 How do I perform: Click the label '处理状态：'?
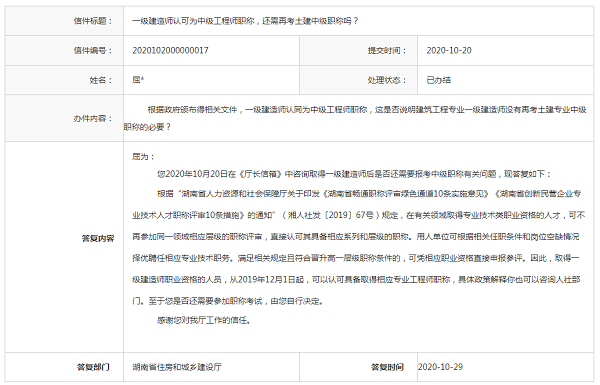coord(387,80)
